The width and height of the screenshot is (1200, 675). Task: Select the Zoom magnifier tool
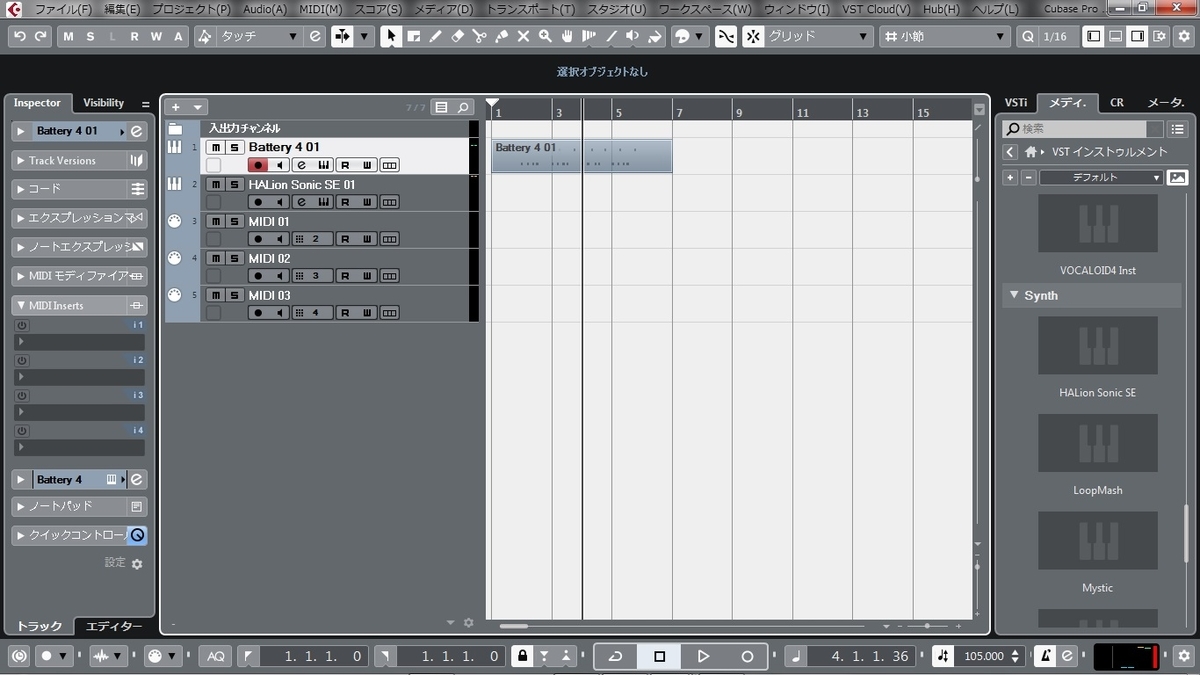(x=545, y=36)
